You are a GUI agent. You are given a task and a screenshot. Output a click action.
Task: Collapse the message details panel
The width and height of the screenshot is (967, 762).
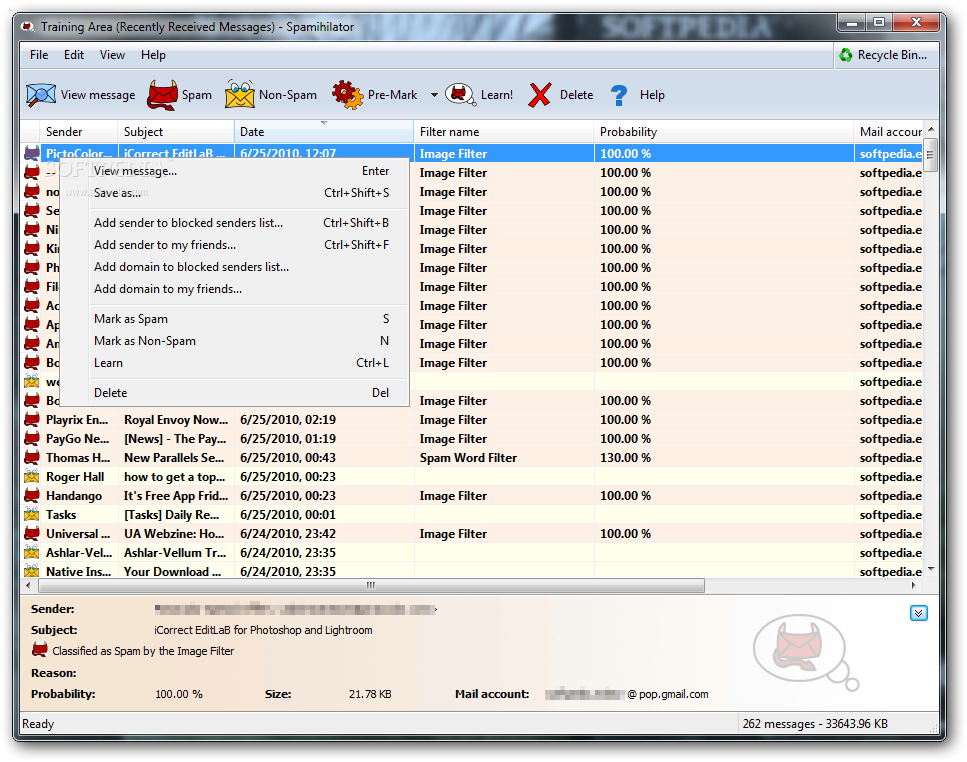coord(918,613)
